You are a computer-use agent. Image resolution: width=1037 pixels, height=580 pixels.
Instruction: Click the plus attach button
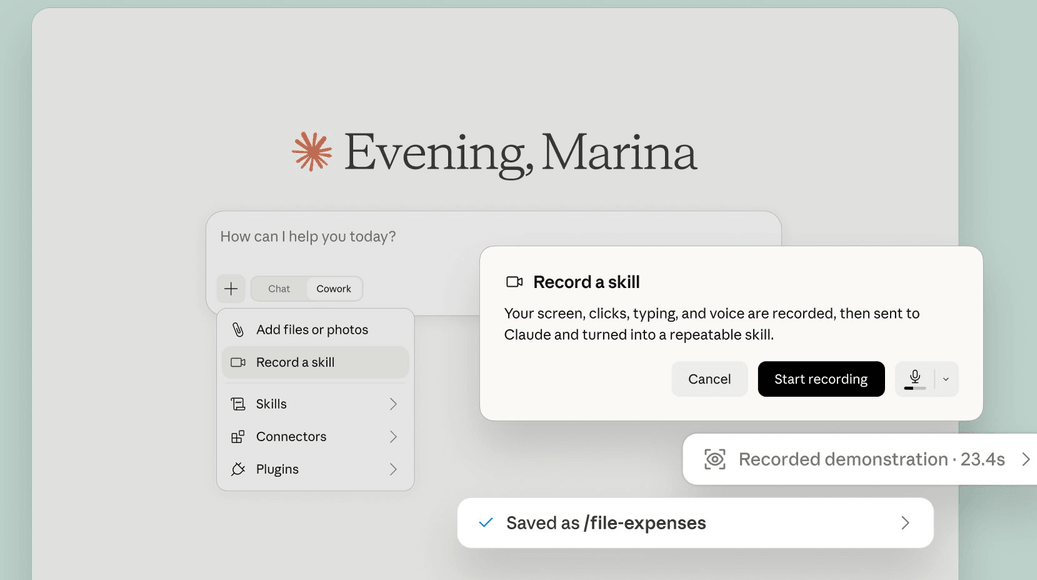[231, 288]
